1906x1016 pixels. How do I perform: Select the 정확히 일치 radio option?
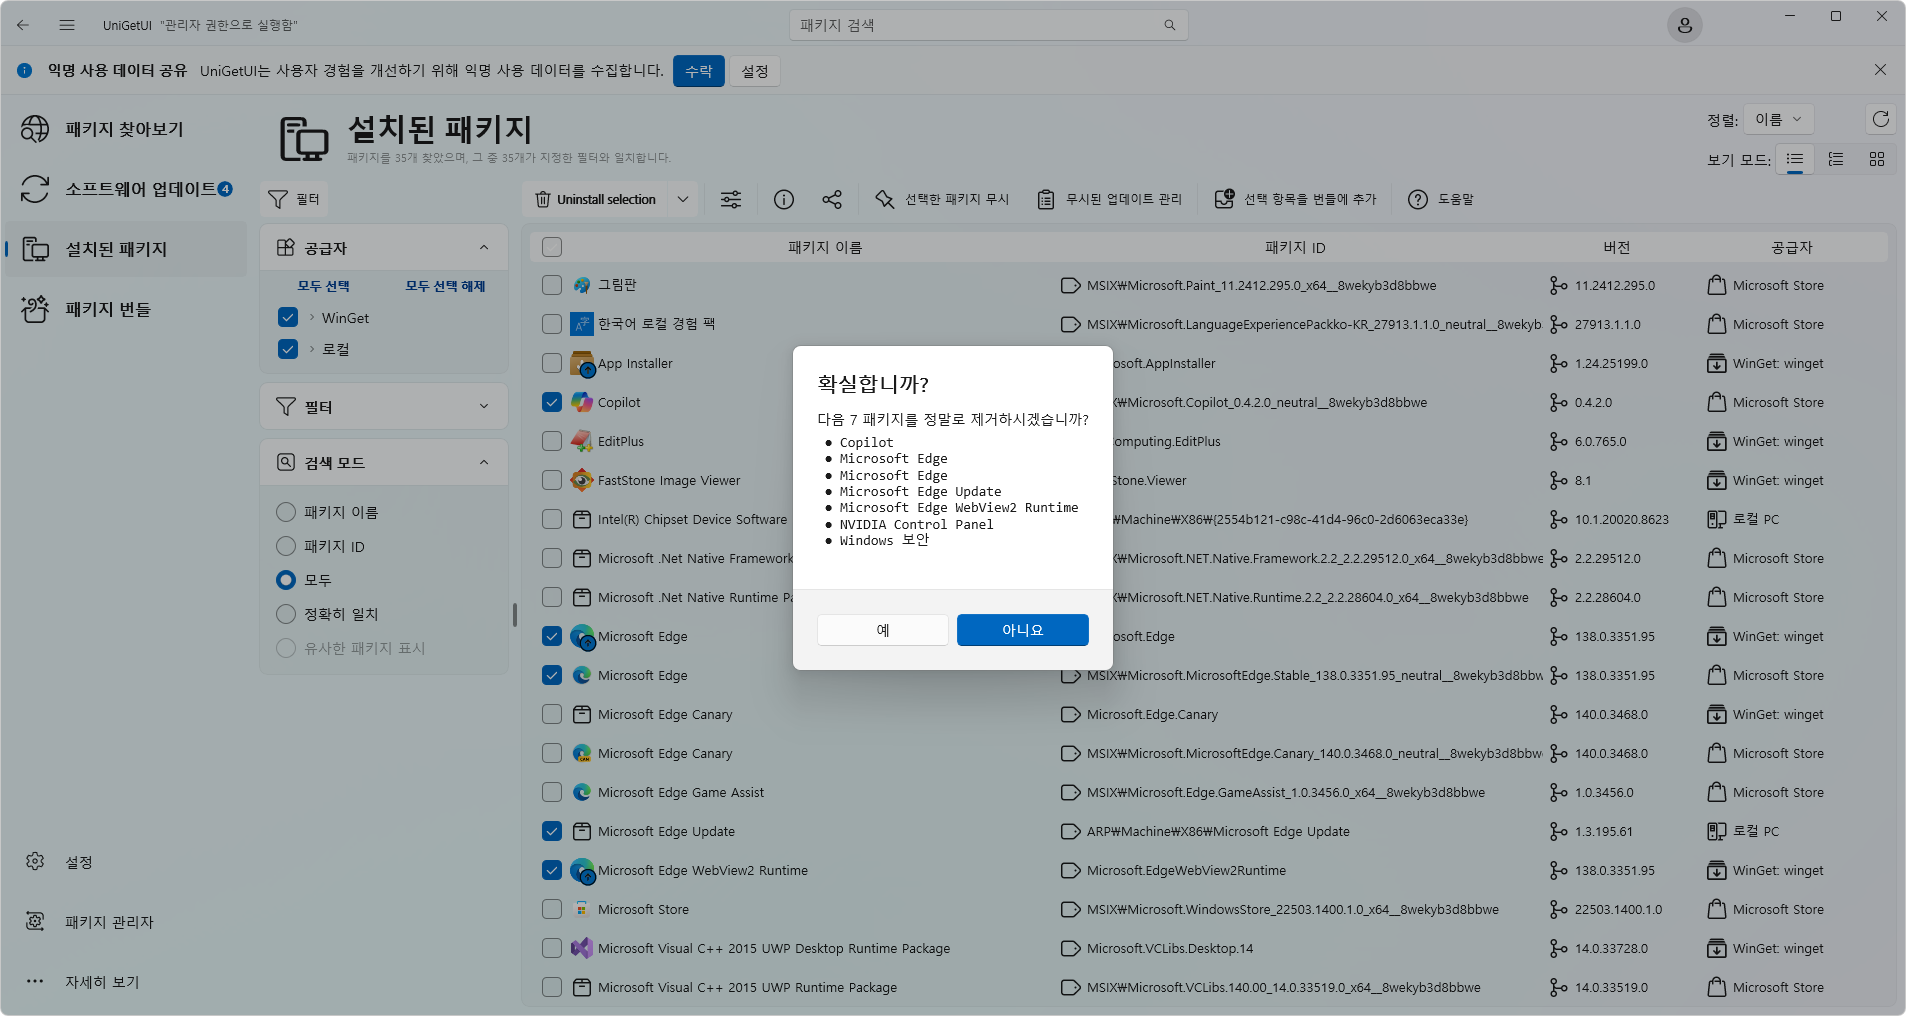(x=286, y=614)
